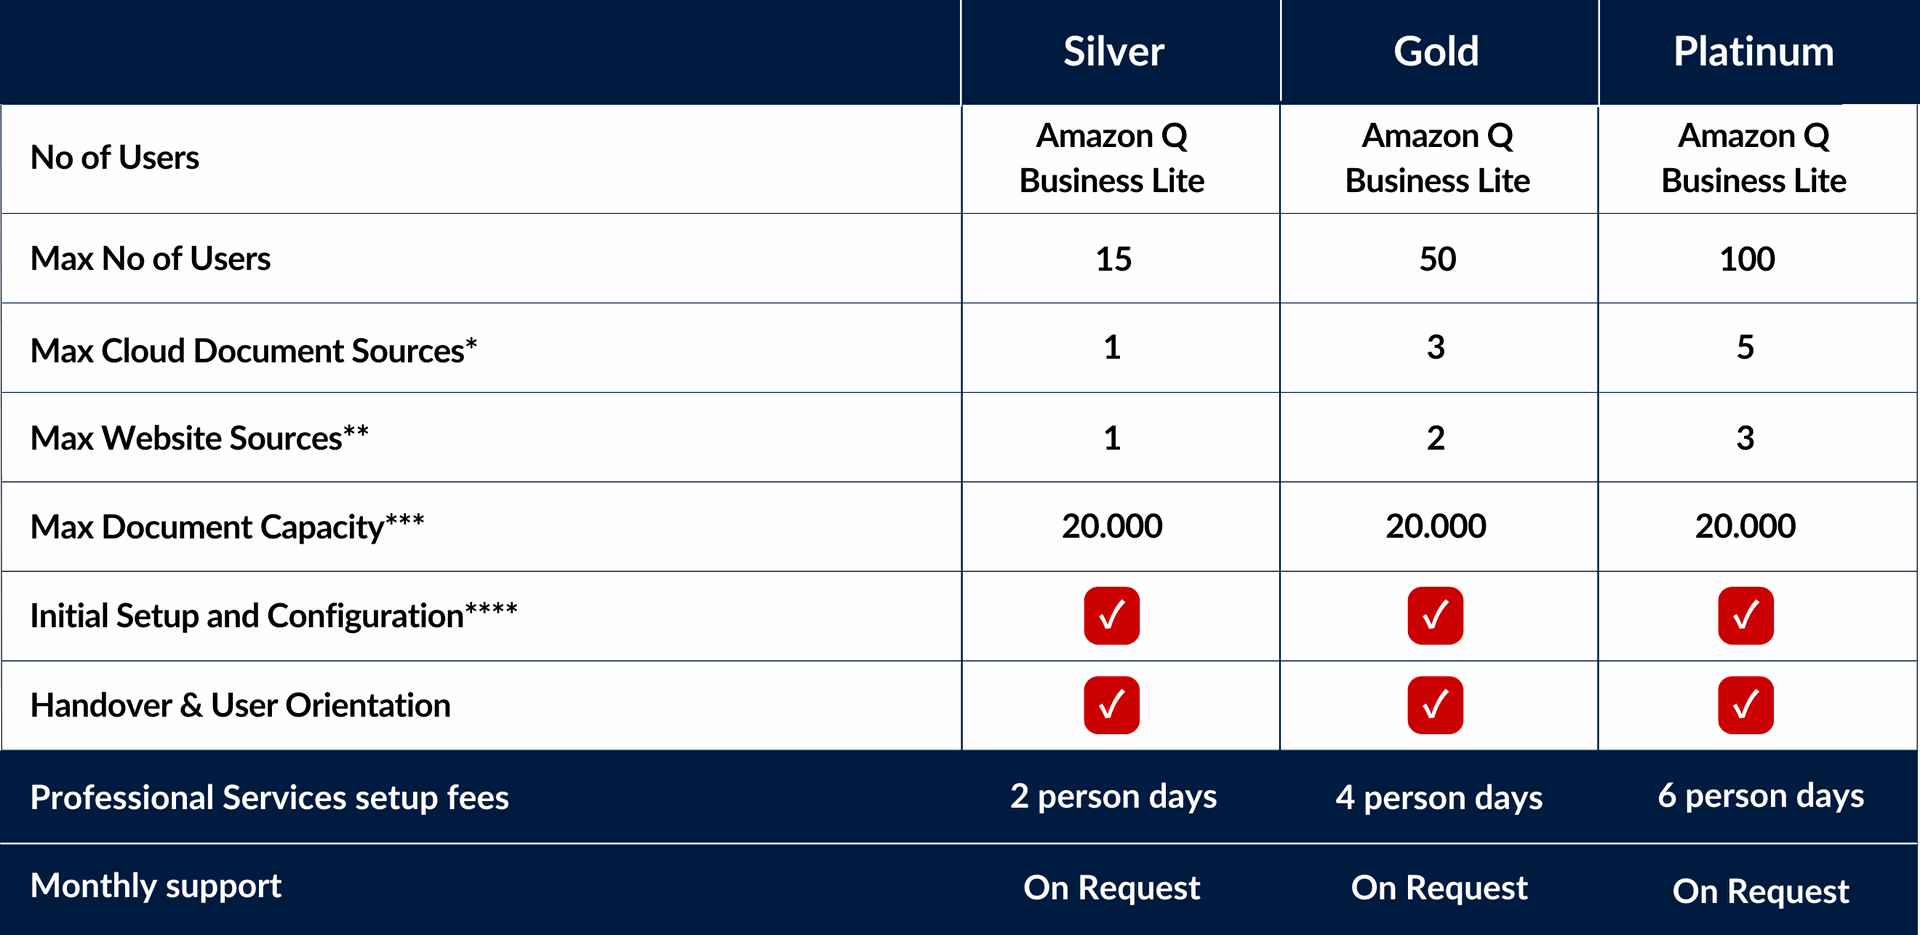Click the Gold 4 person days fee
1920x935 pixels.
point(1439,797)
